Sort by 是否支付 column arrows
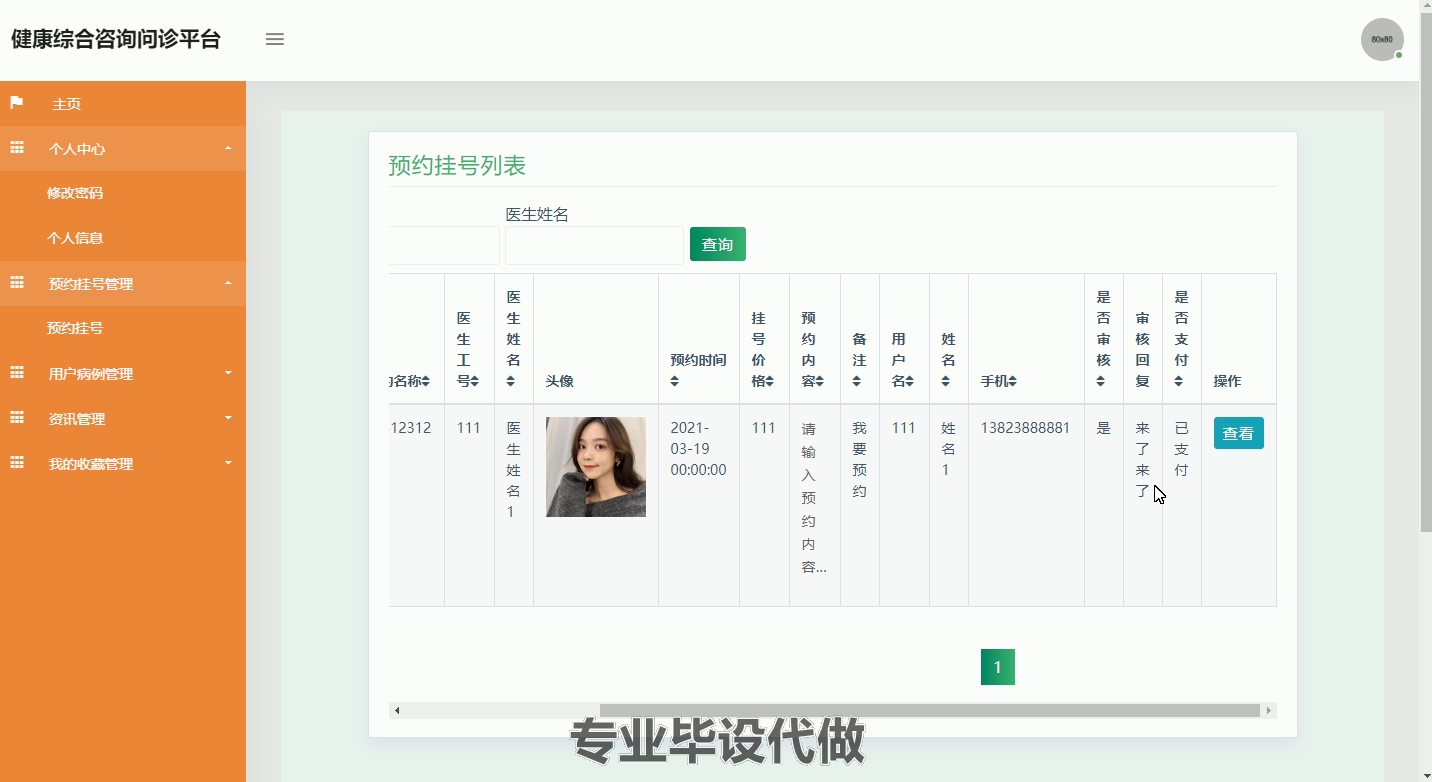Screen dimensions: 1432x782 (x=1179, y=381)
